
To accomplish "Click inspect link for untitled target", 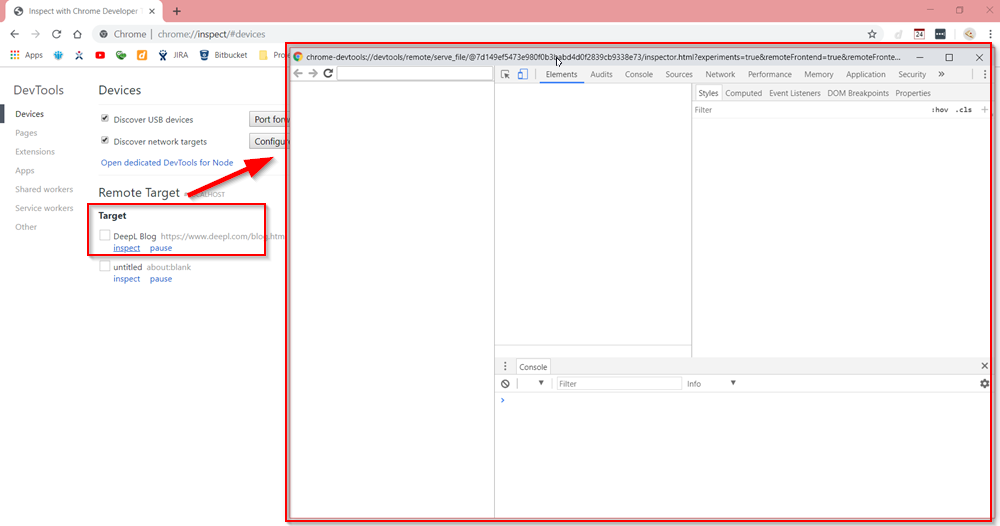I will 126,279.
